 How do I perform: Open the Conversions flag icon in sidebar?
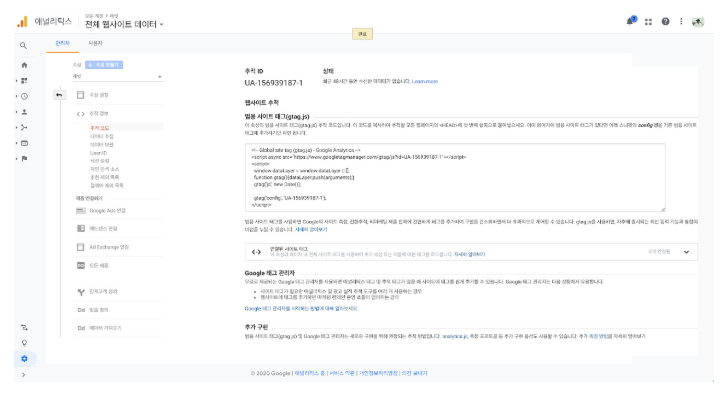point(24,159)
